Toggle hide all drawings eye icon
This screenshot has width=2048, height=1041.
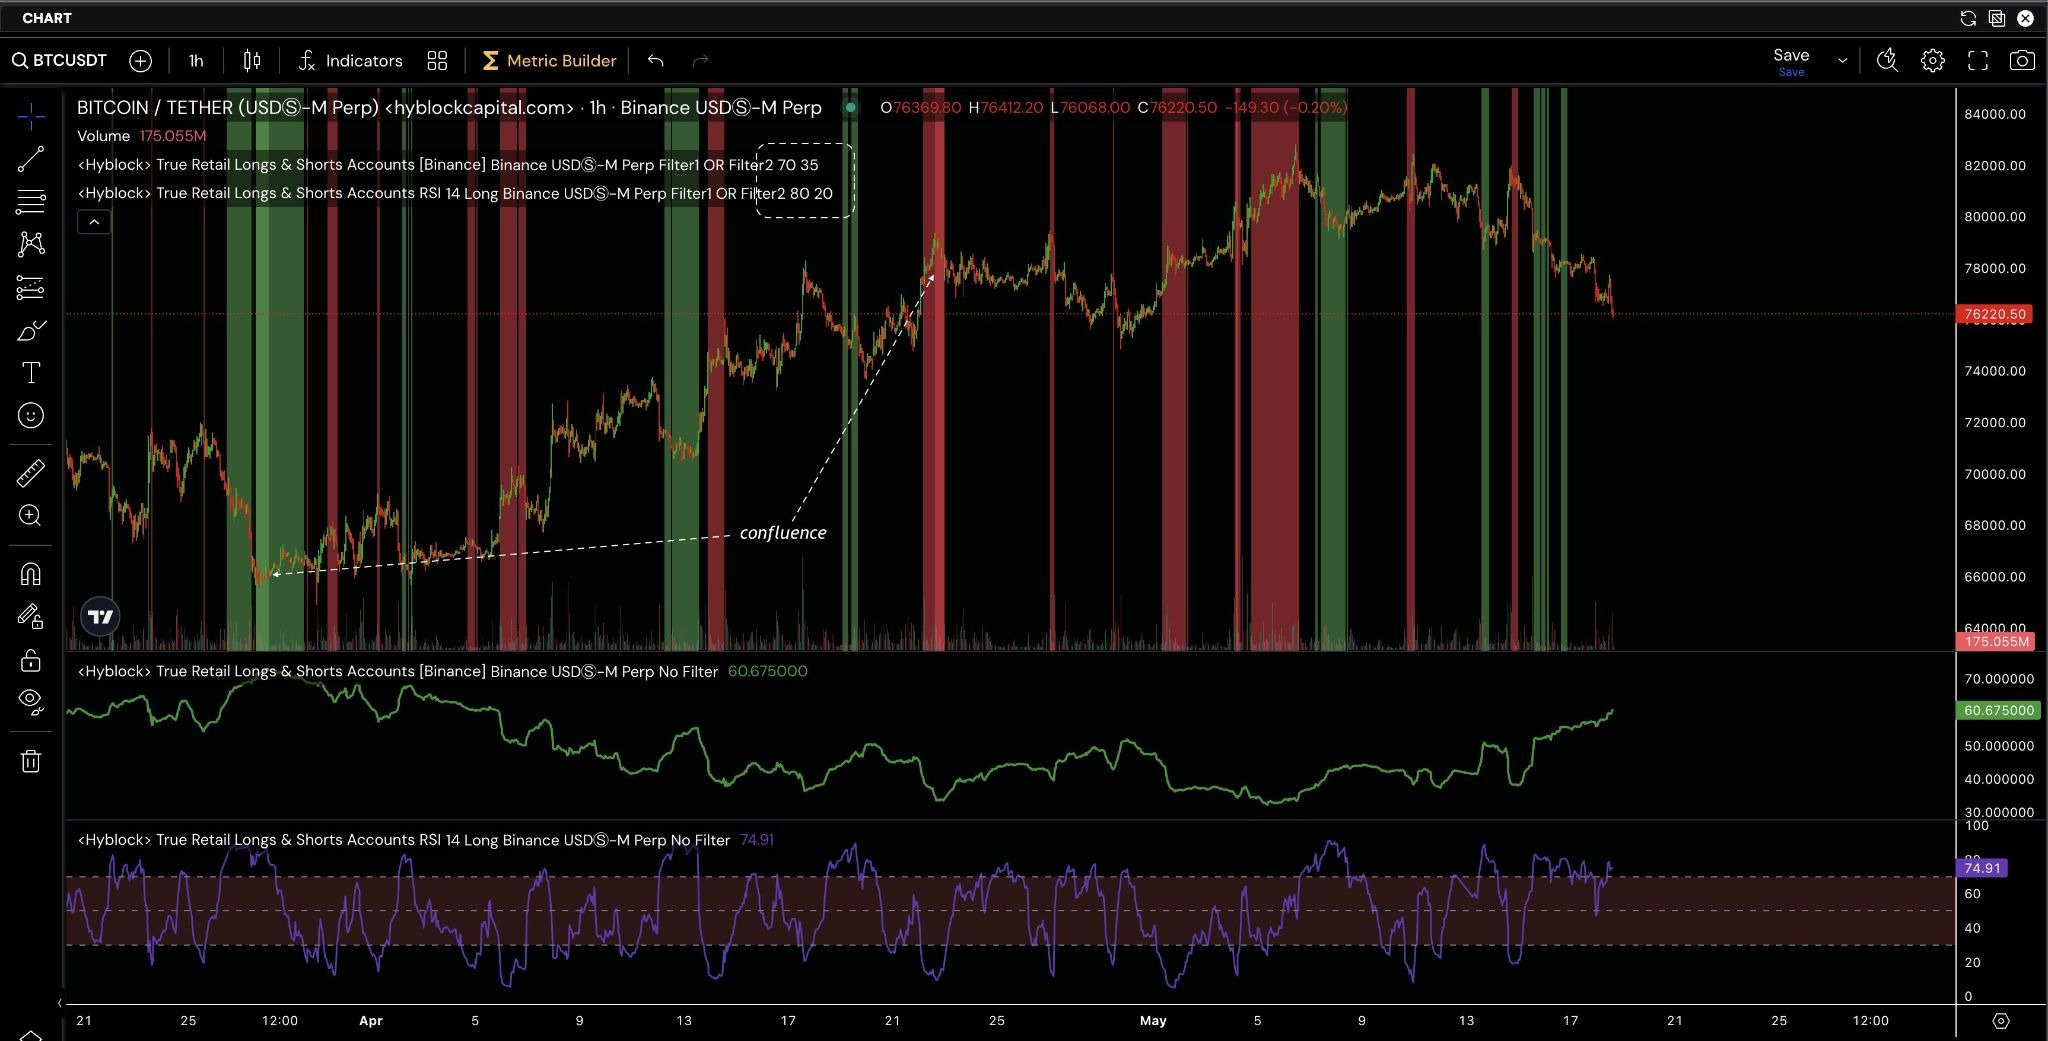(31, 703)
